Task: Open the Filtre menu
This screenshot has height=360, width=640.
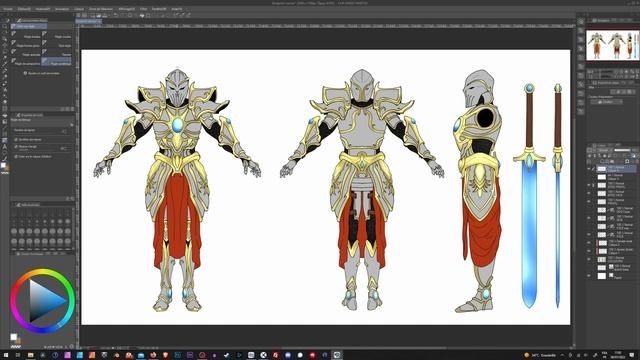Action: pos(143,9)
